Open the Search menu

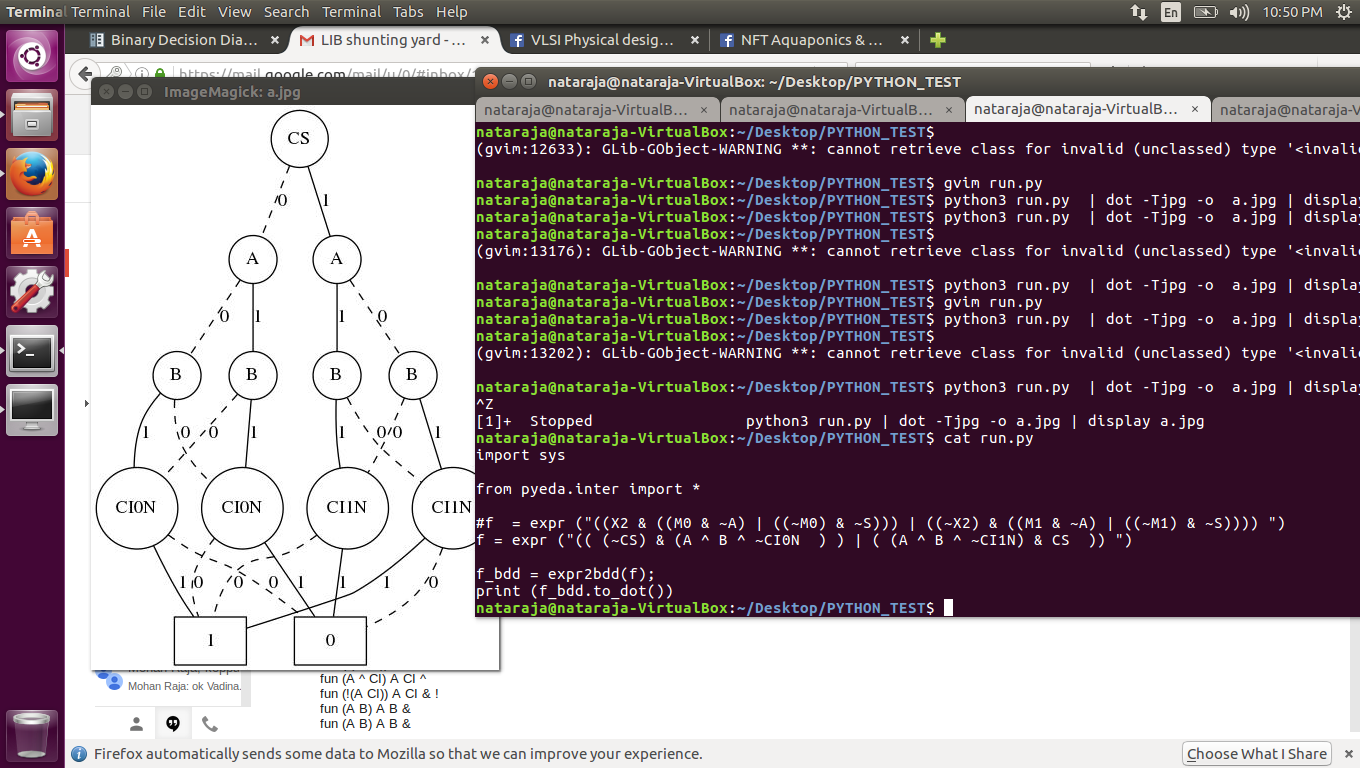287,12
